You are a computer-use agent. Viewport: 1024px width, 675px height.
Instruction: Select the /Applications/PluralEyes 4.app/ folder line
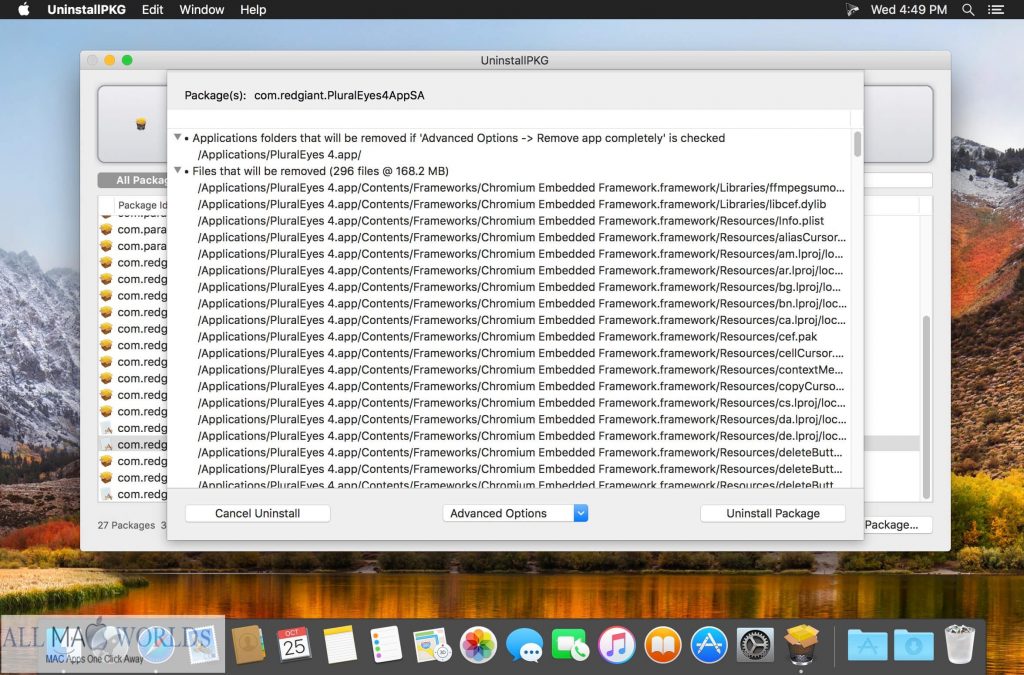(279, 155)
